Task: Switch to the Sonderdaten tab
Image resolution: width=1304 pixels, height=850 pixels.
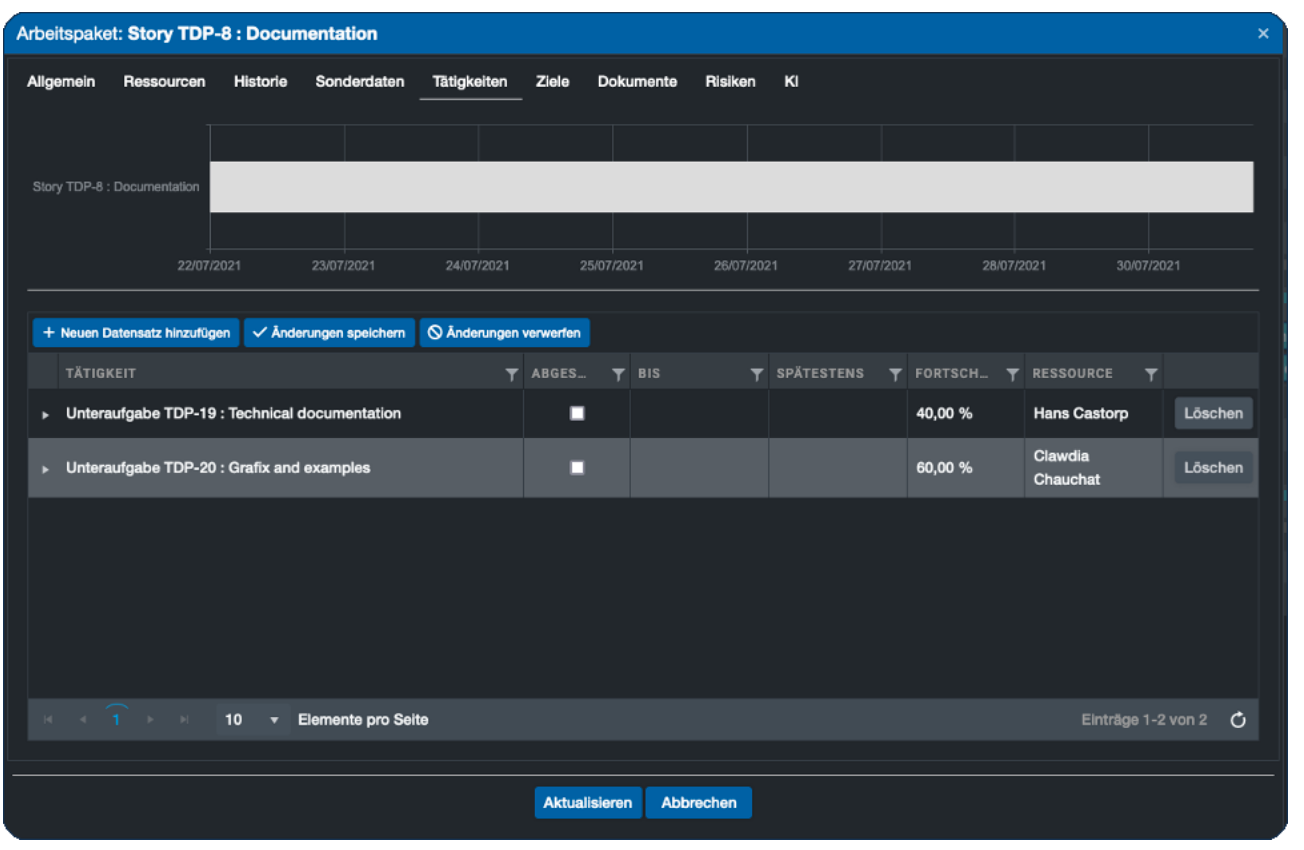Action: click(x=358, y=82)
